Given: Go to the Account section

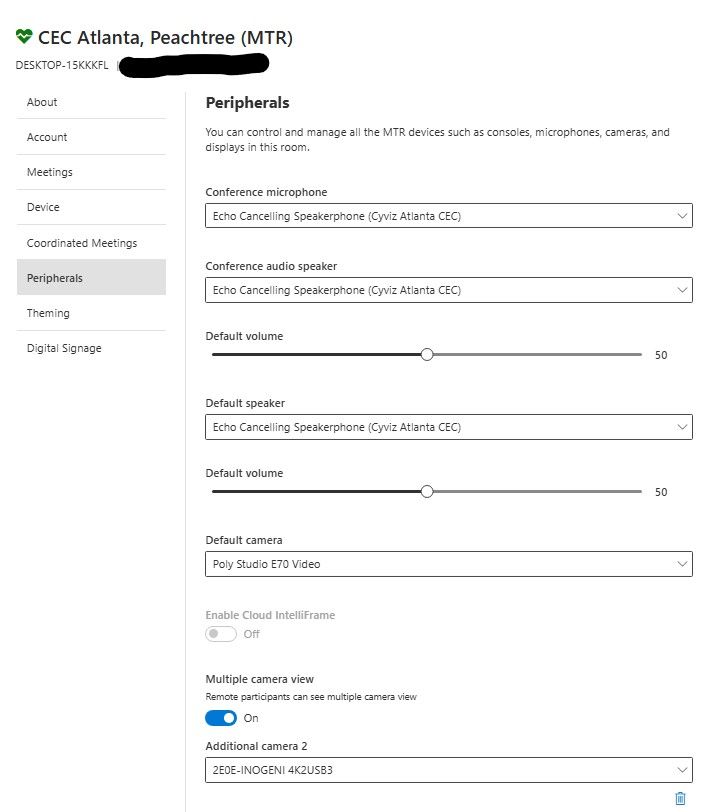Looking at the screenshot, I should 47,137.
